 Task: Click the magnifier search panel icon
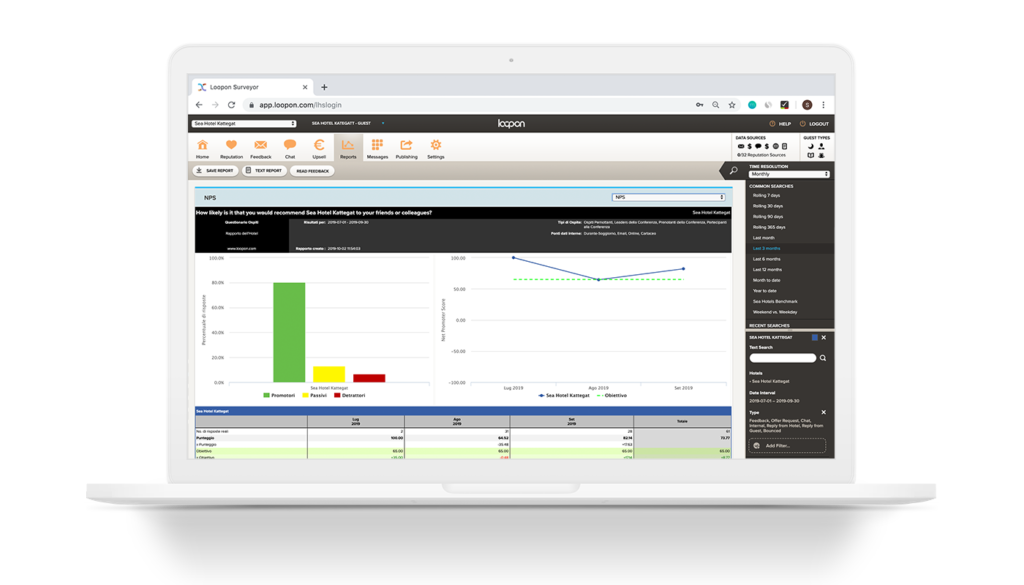(734, 171)
